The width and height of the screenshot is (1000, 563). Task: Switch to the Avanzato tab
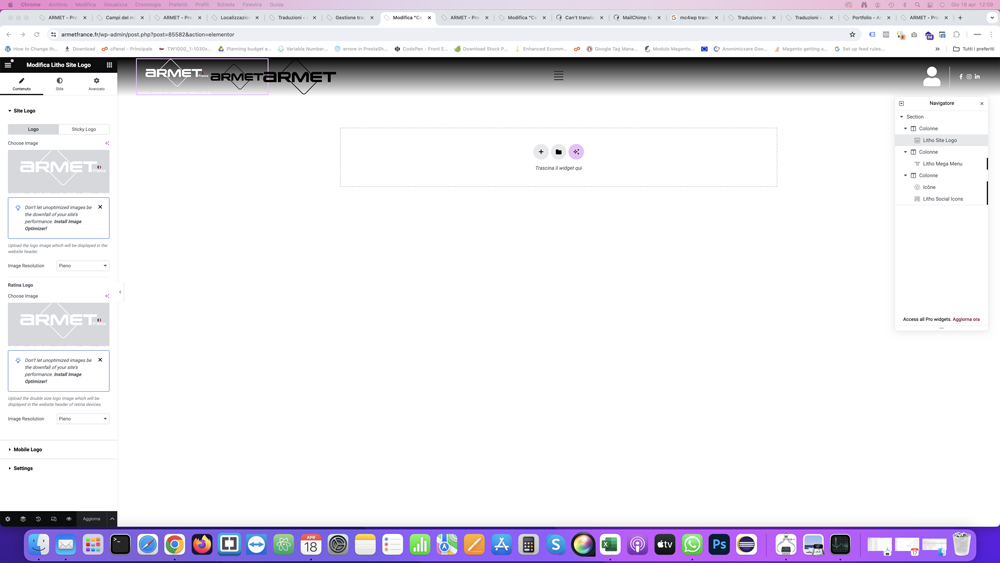(x=96, y=84)
